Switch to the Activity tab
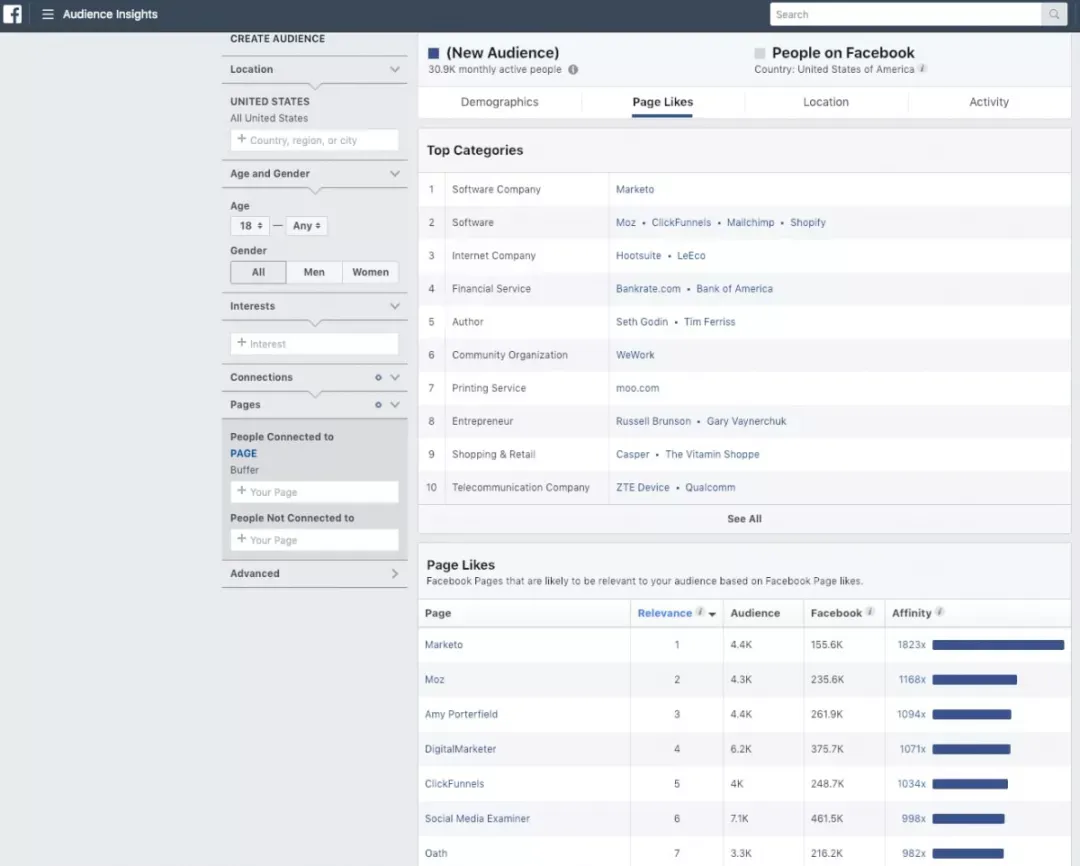Screen dimensions: 1080x866 click(988, 102)
